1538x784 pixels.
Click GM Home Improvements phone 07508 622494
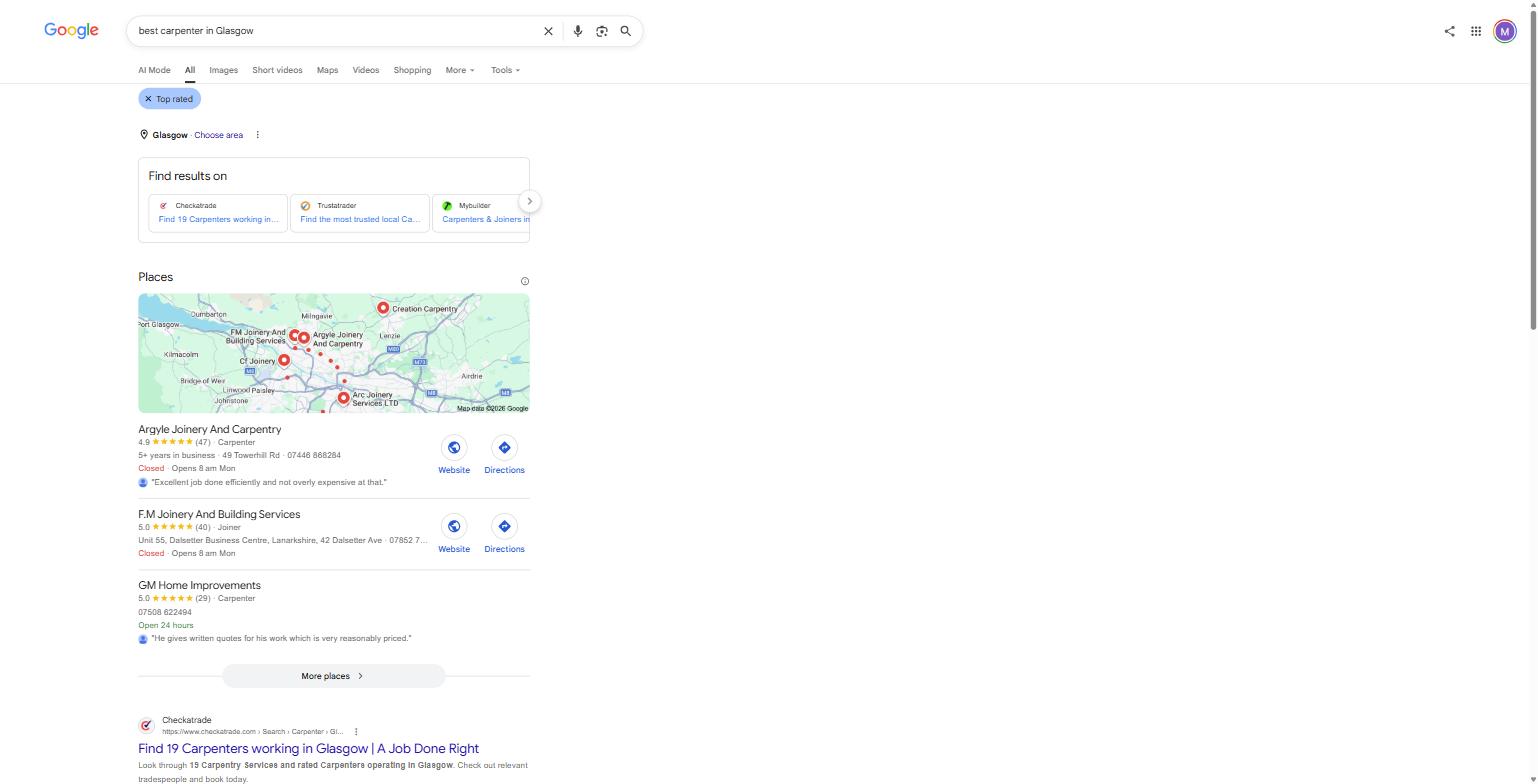(x=165, y=612)
